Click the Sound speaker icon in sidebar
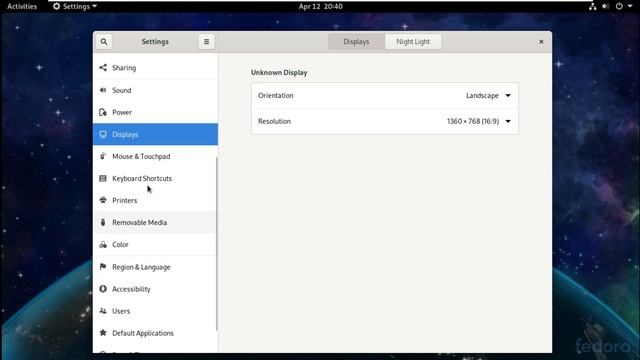Image resolution: width=640 pixels, height=360 pixels. (x=103, y=90)
